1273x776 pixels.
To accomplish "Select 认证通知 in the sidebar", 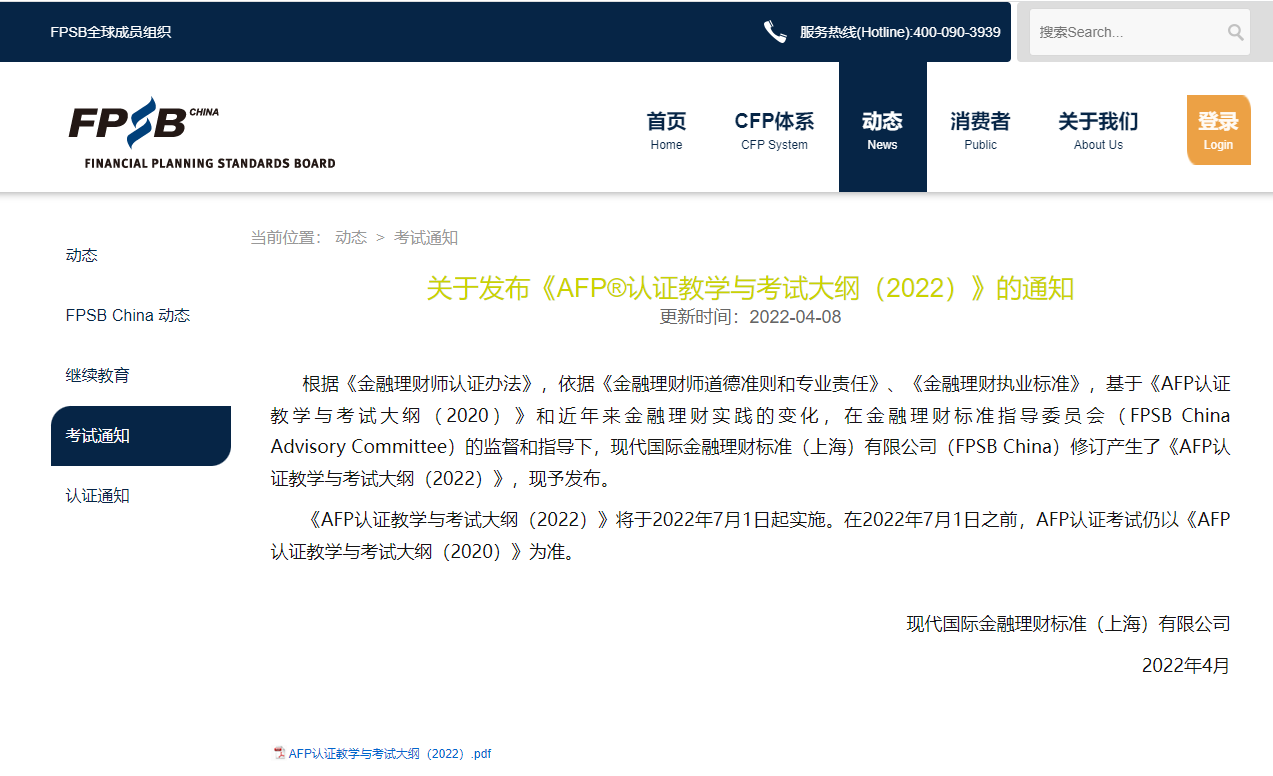I will click(98, 495).
